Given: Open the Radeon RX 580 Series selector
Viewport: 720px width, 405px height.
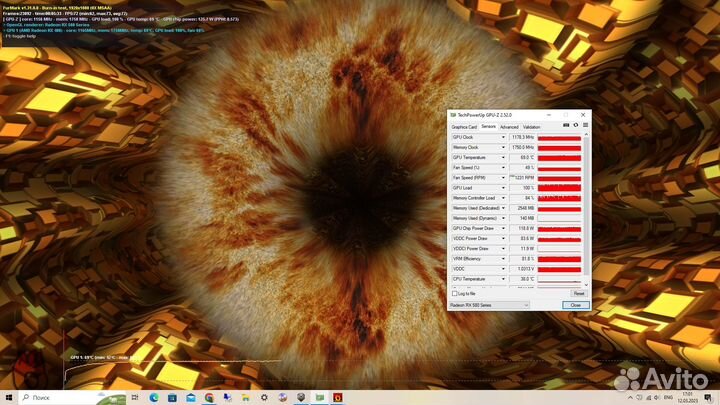Looking at the screenshot, I should (489, 305).
